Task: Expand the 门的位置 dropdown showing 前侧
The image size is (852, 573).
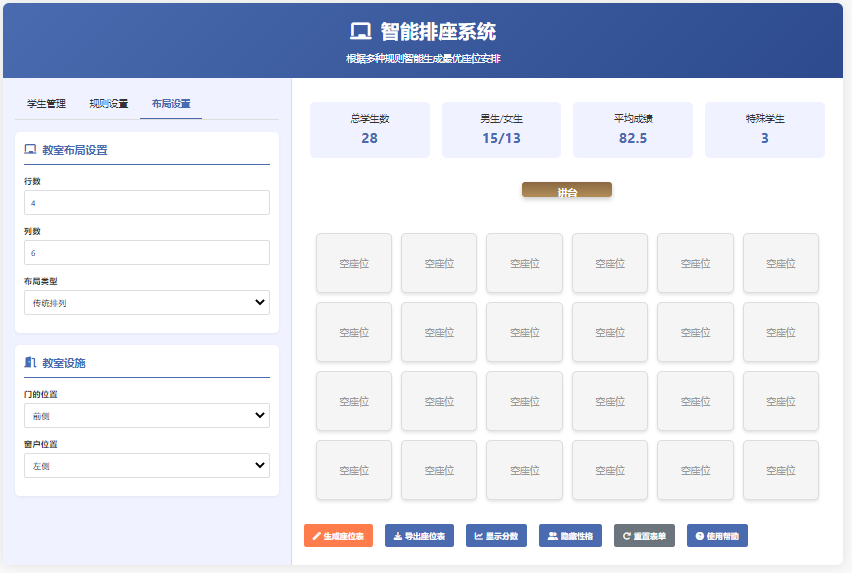Action: pos(147,415)
